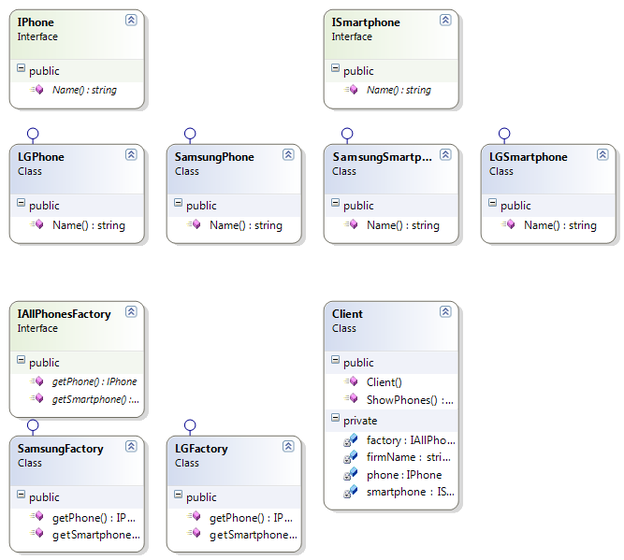Toggle the public section of LGSmartphone

coord(493,205)
